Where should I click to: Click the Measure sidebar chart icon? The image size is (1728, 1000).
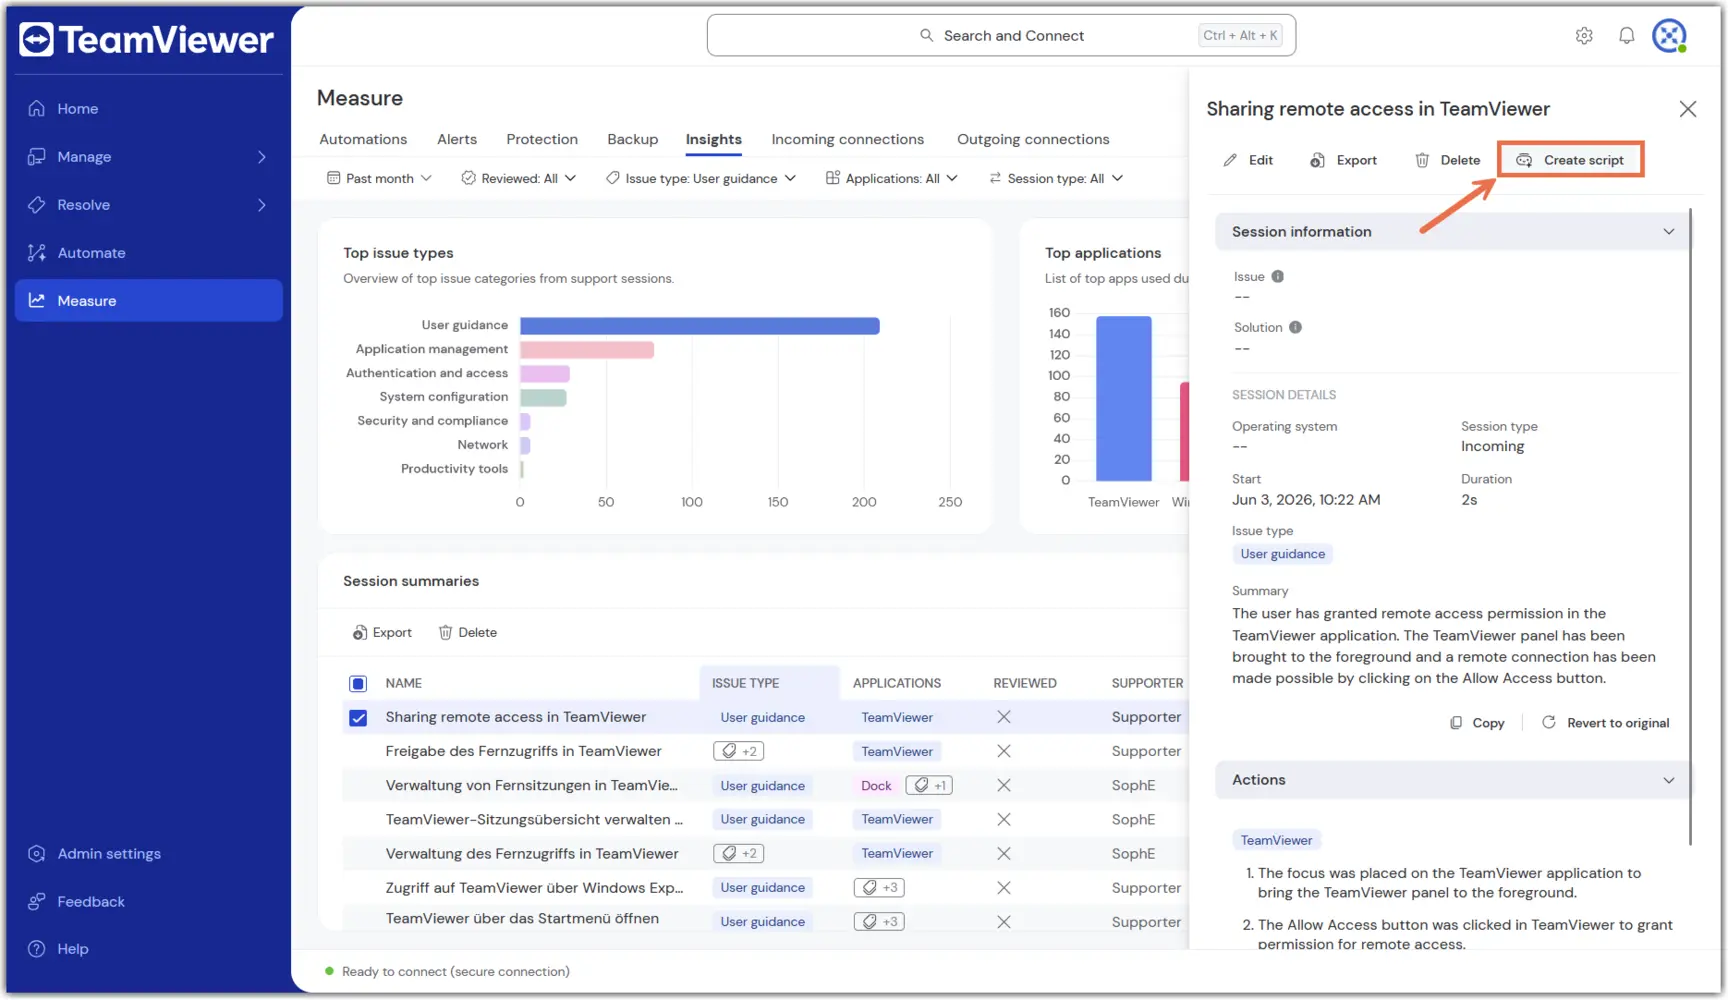(x=37, y=301)
